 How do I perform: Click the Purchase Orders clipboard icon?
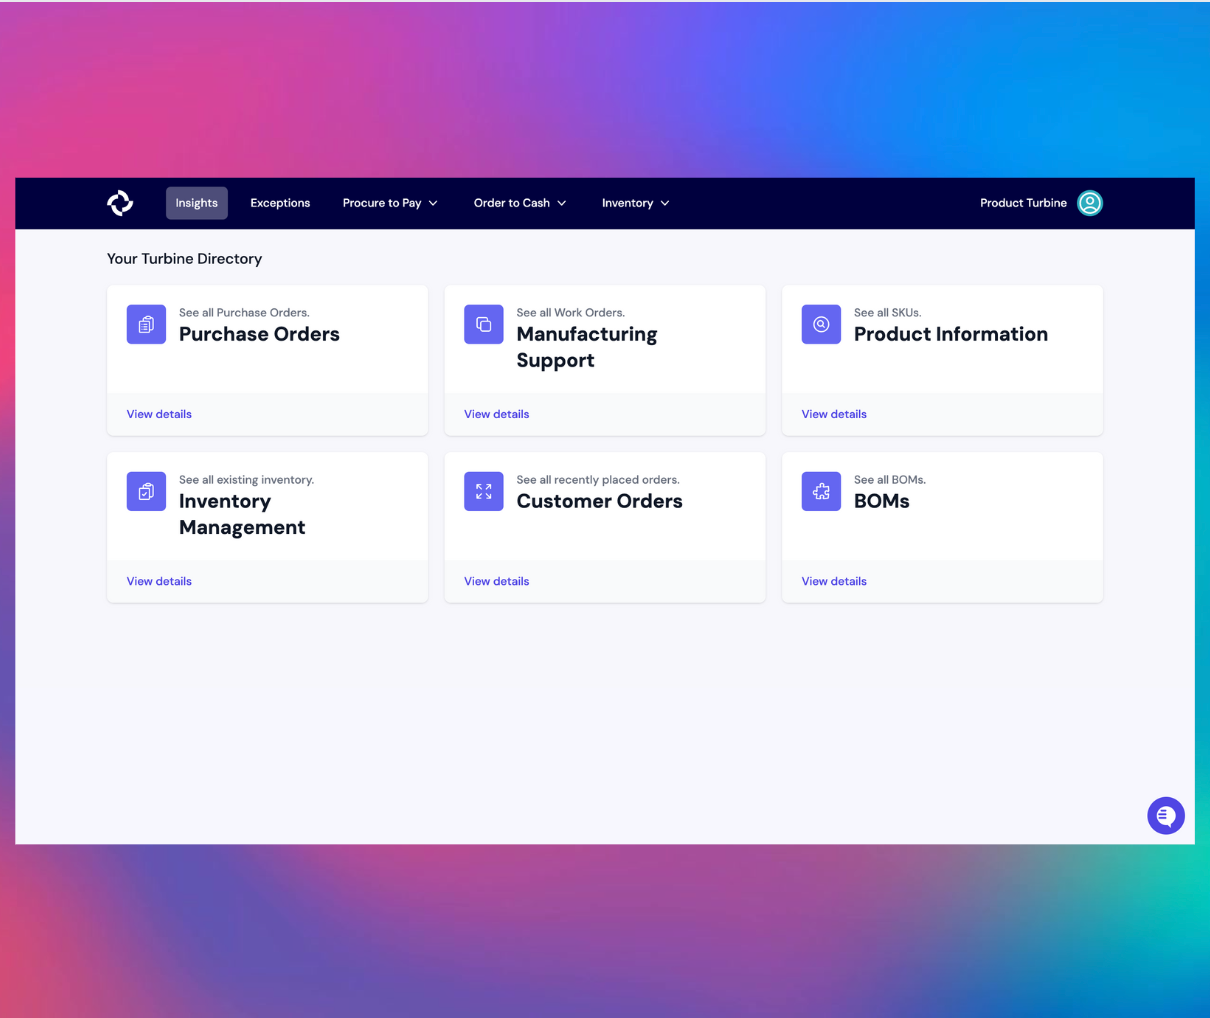[x=146, y=325]
